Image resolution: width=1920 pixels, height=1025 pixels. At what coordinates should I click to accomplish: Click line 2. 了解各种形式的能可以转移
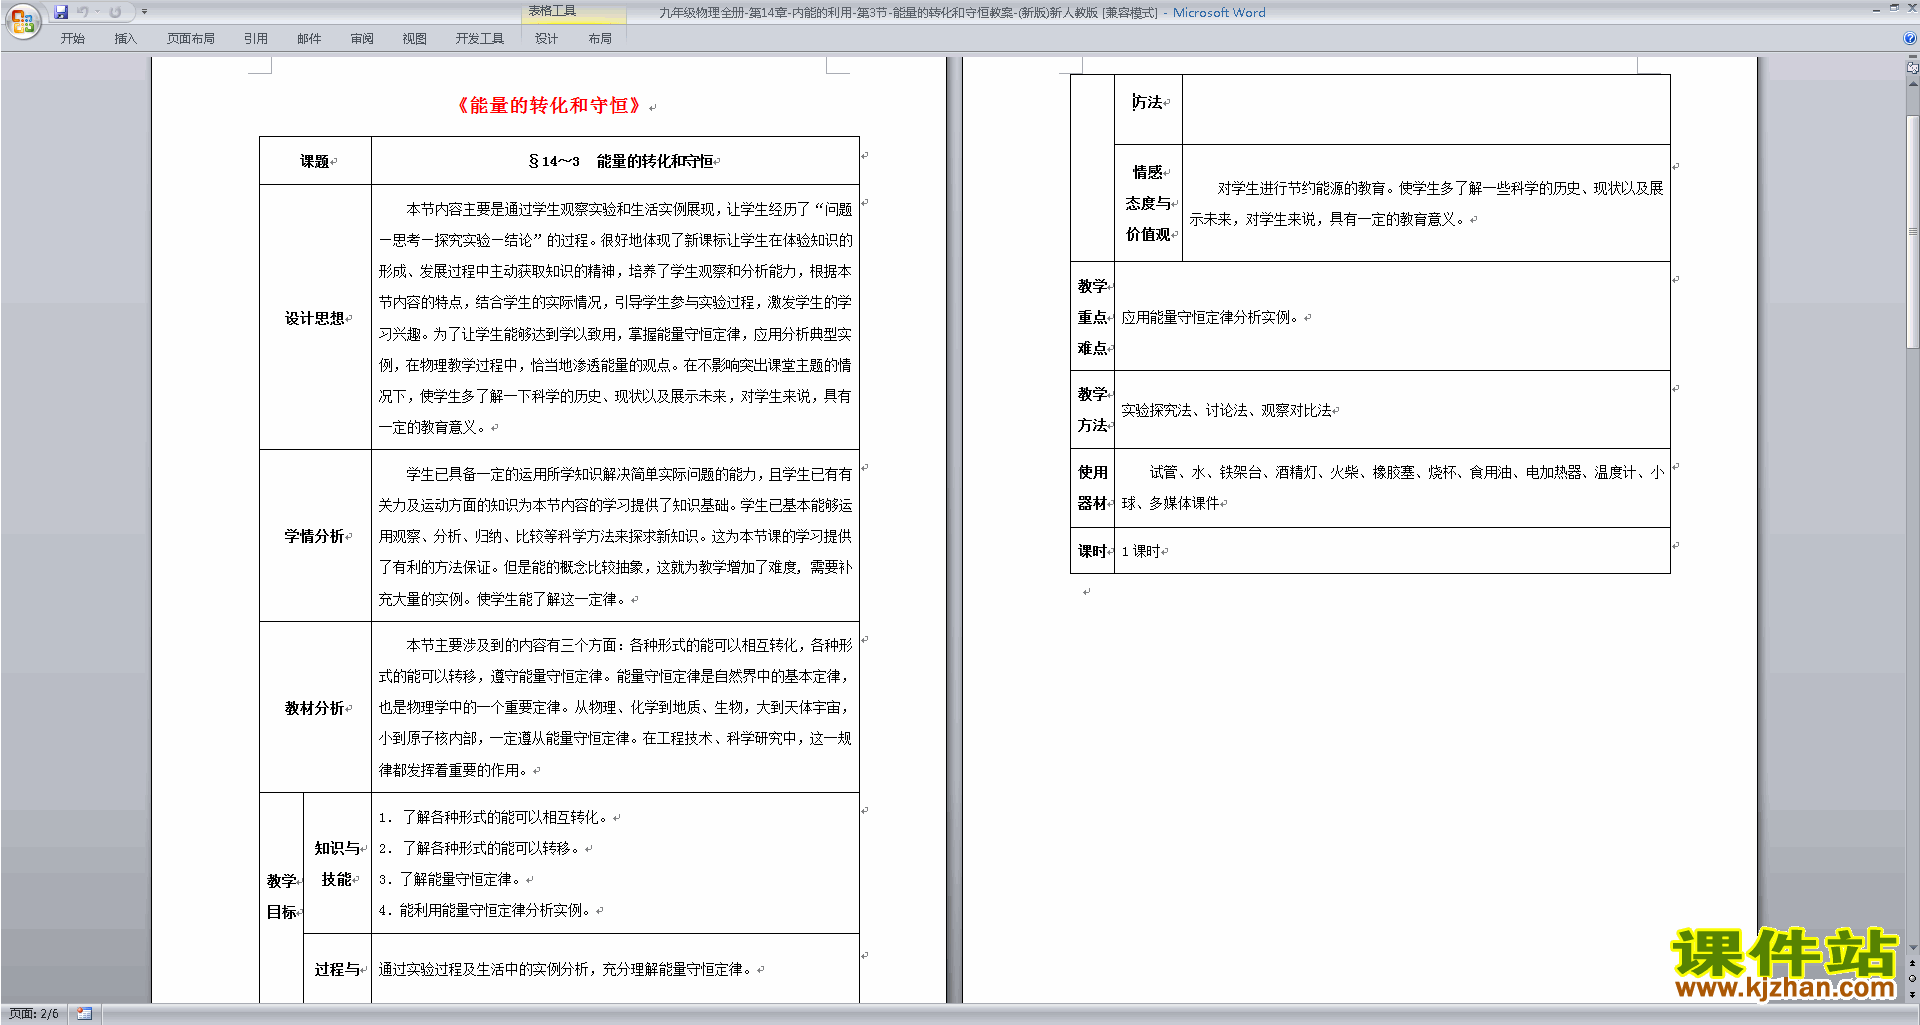click(x=478, y=848)
